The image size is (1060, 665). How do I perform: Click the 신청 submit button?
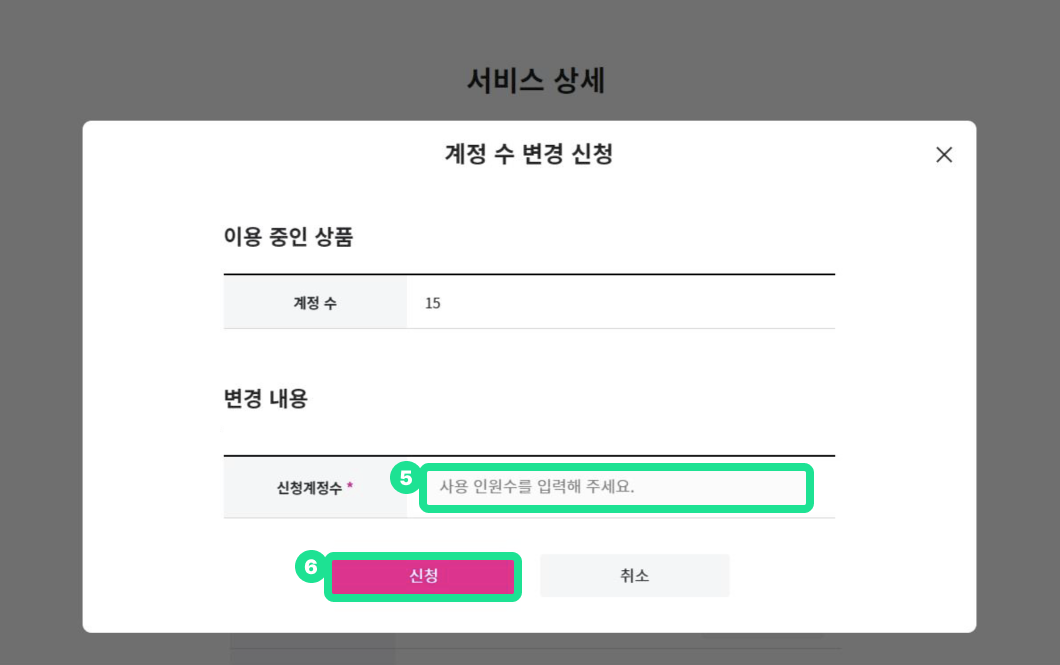pyautogui.click(x=422, y=575)
